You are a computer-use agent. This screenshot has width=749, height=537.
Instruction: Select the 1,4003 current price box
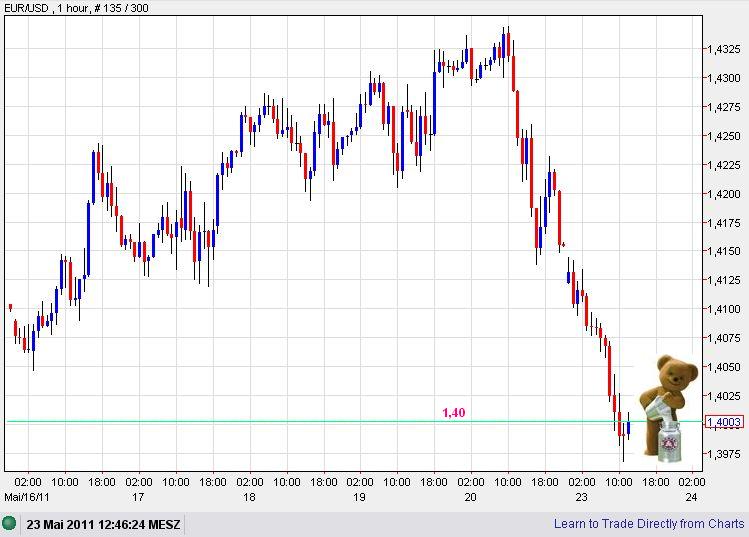tap(724, 422)
